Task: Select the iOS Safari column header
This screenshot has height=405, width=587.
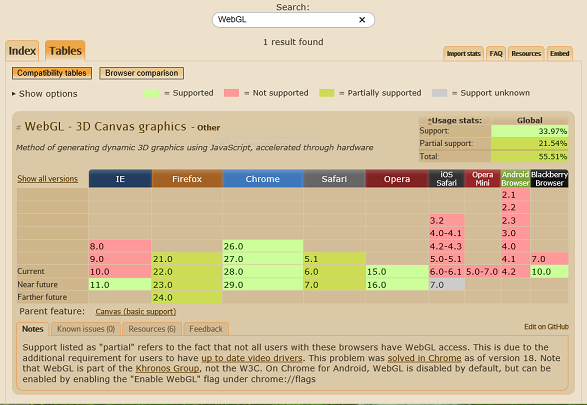Action: pyautogui.click(x=447, y=179)
